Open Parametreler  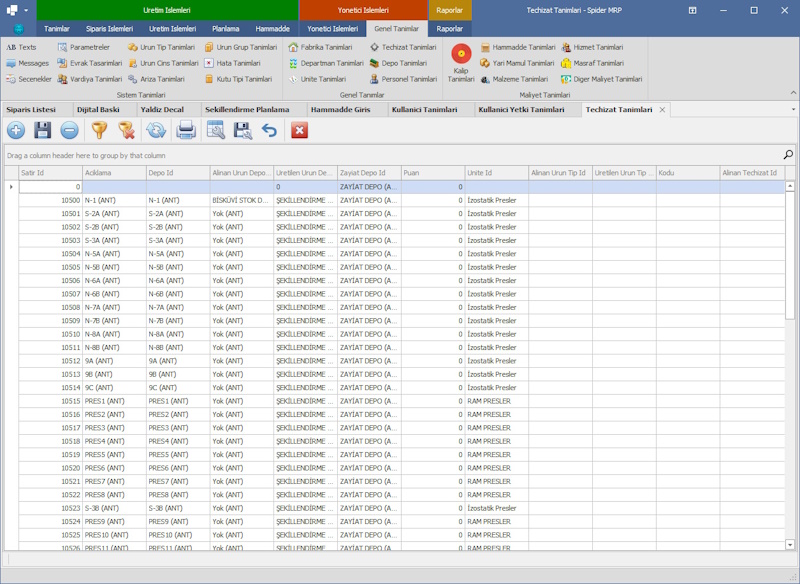point(84,47)
